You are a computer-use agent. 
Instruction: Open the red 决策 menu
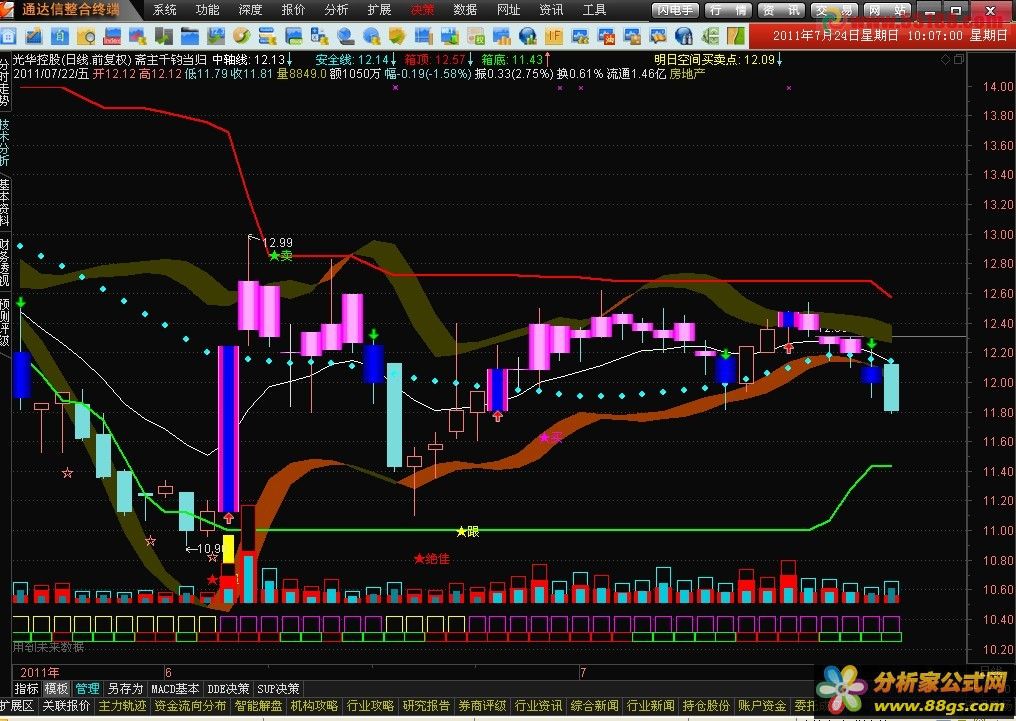click(422, 10)
